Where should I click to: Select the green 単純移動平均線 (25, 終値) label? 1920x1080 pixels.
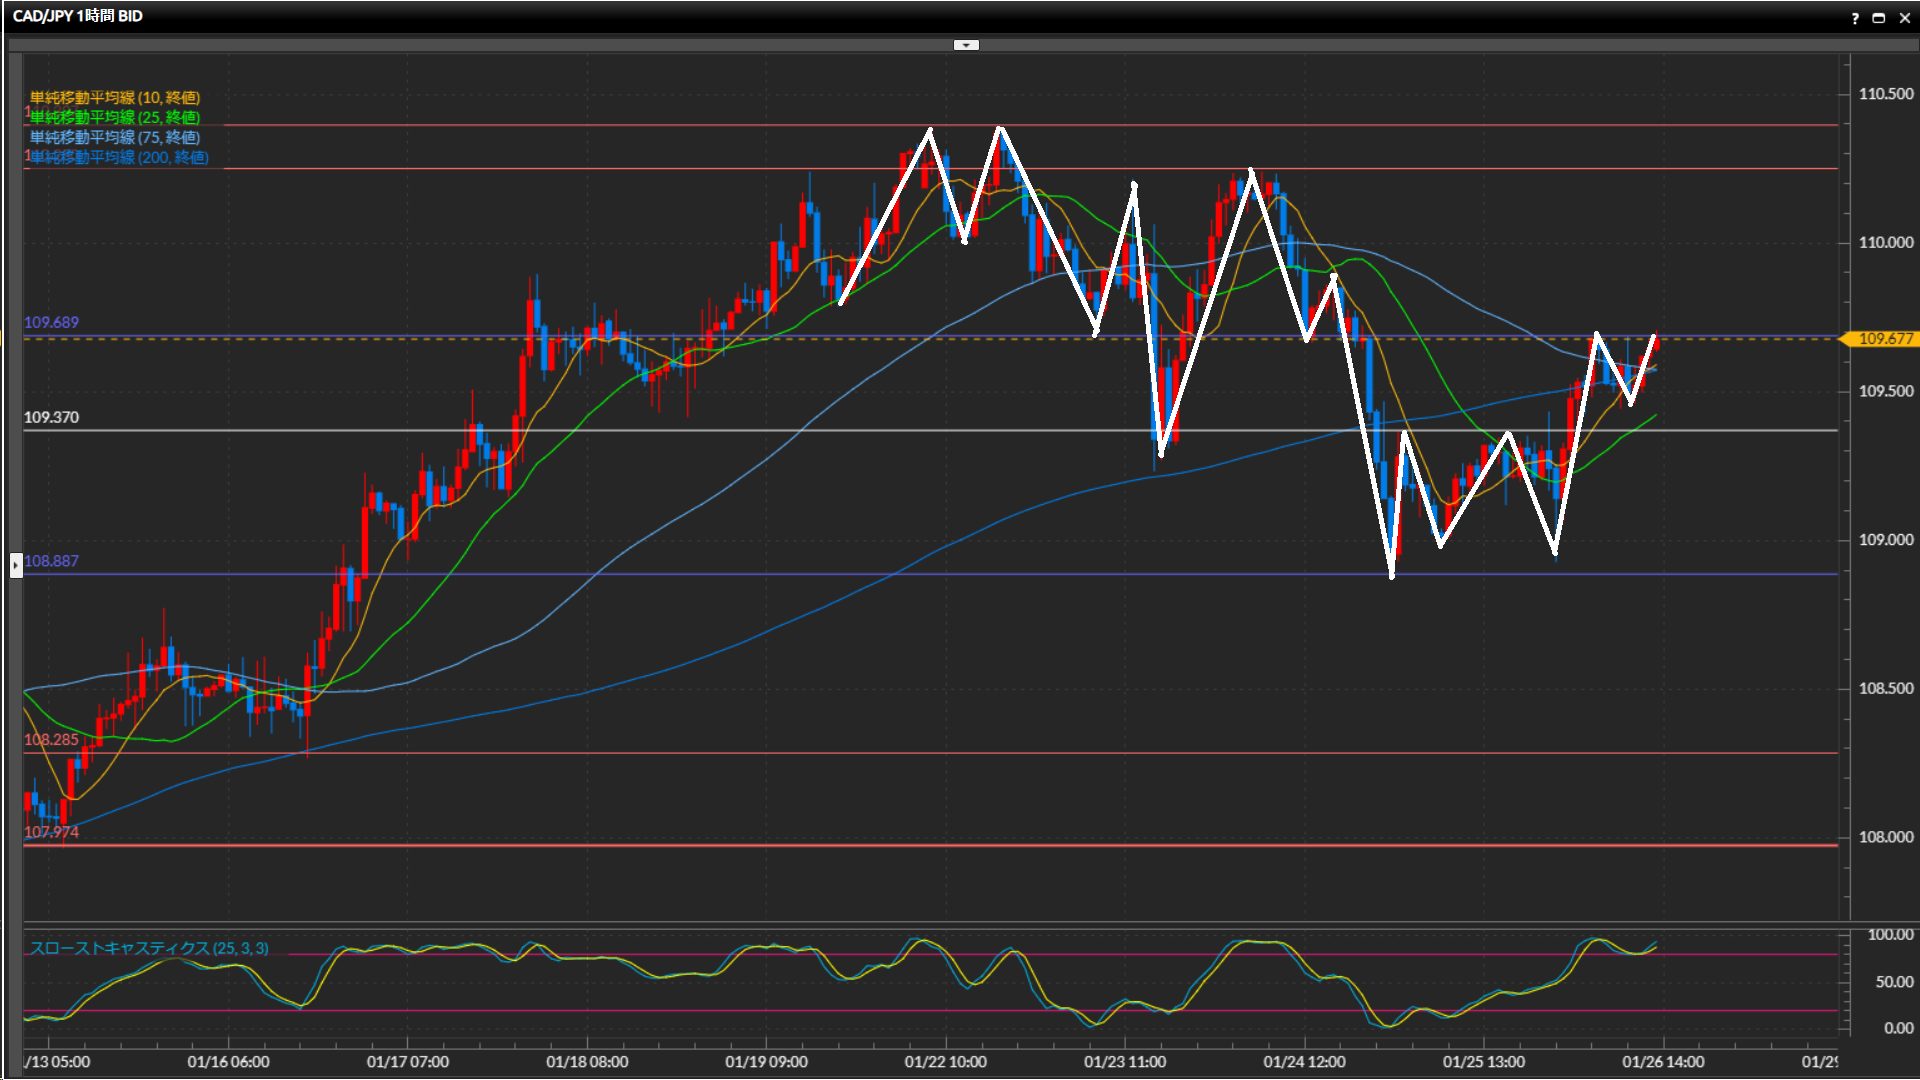pyautogui.click(x=114, y=117)
